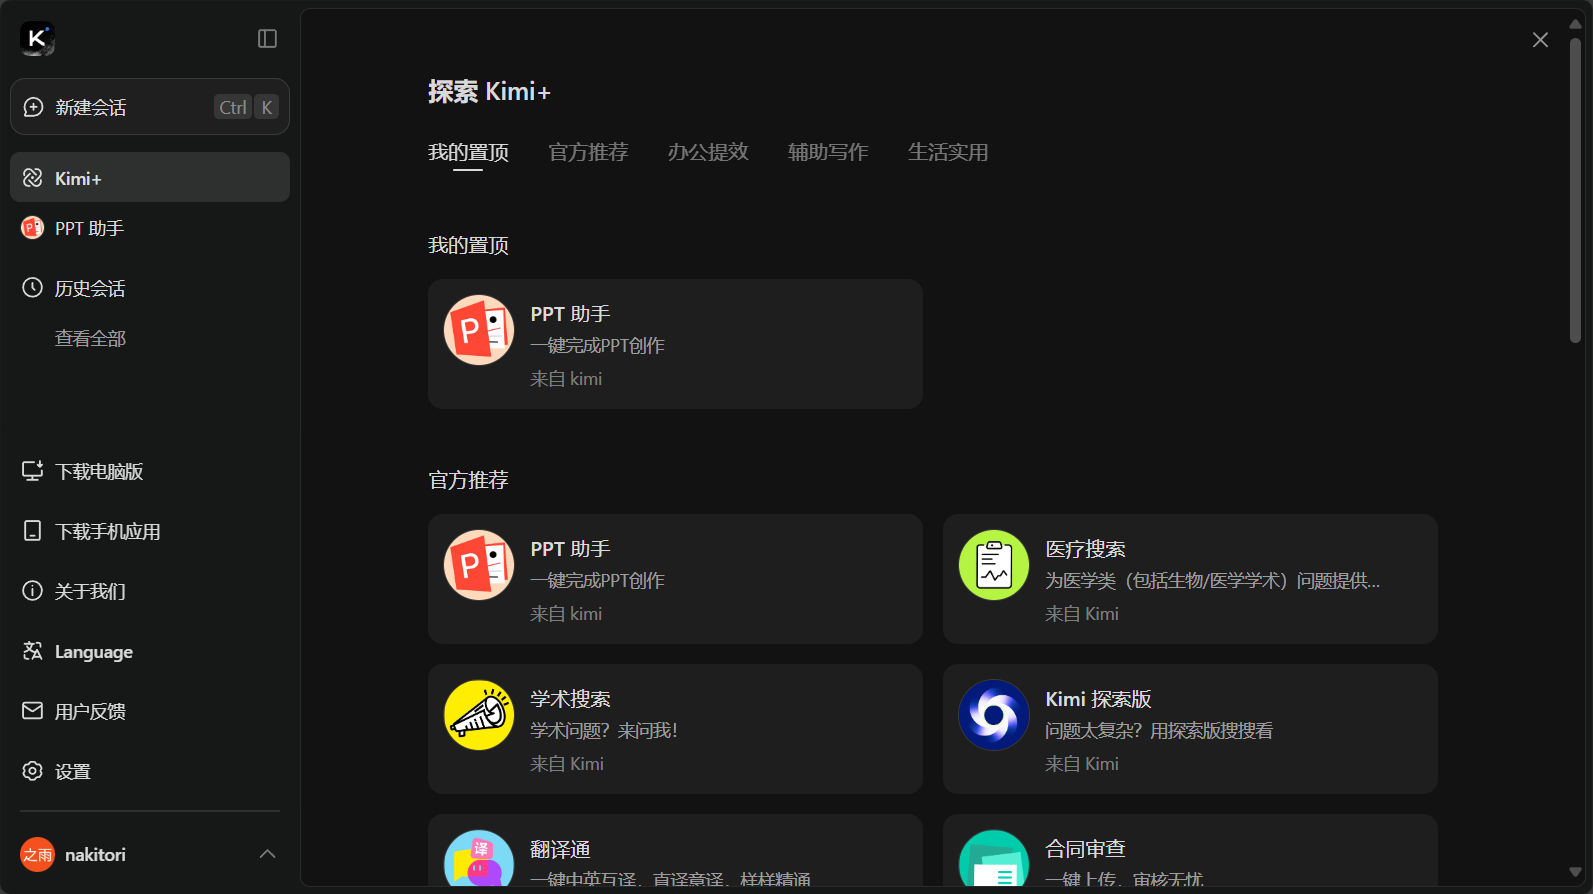
Task: Open PPT 助手 card under 官方推荐
Action: click(x=675, y=579)
